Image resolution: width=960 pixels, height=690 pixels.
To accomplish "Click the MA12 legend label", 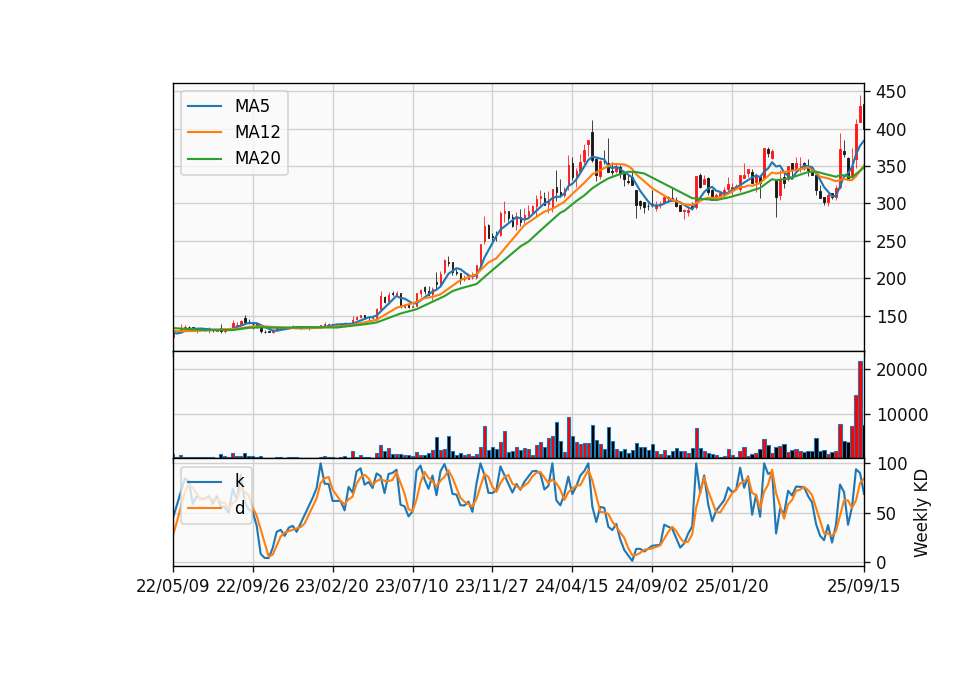I will coord(257,132).
